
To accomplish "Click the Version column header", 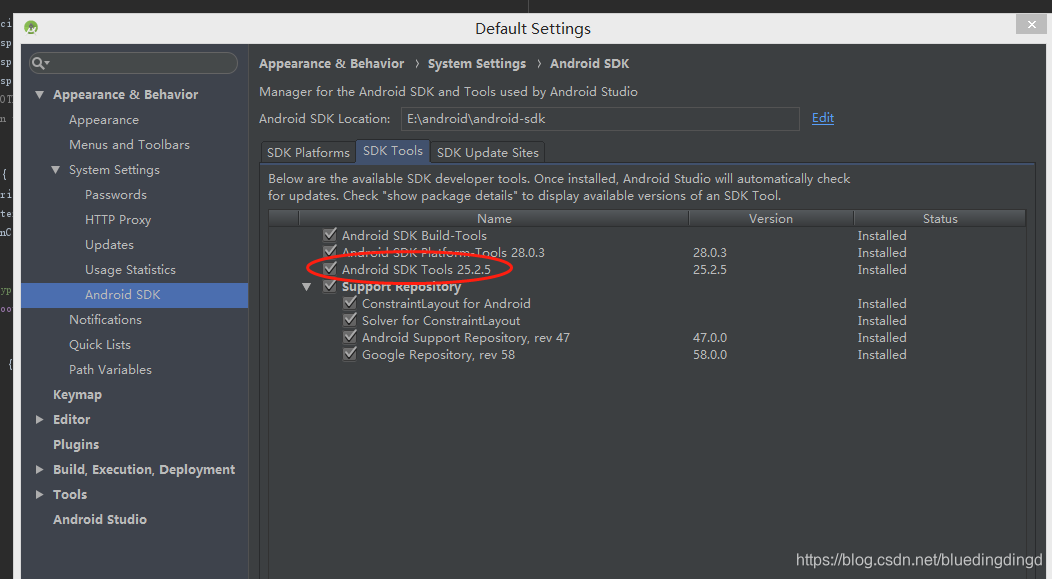I will pyautogui.click(x=771, y=219).
